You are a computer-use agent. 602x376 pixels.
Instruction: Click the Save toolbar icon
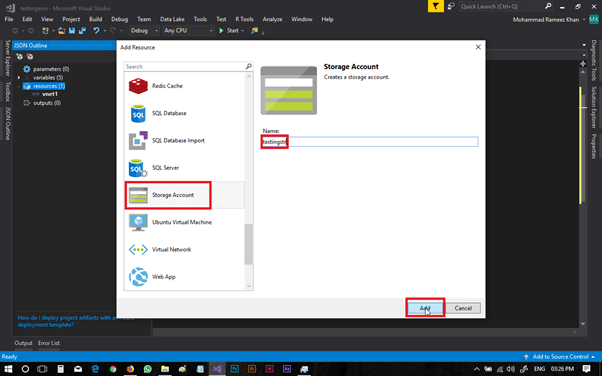(72, 31)
